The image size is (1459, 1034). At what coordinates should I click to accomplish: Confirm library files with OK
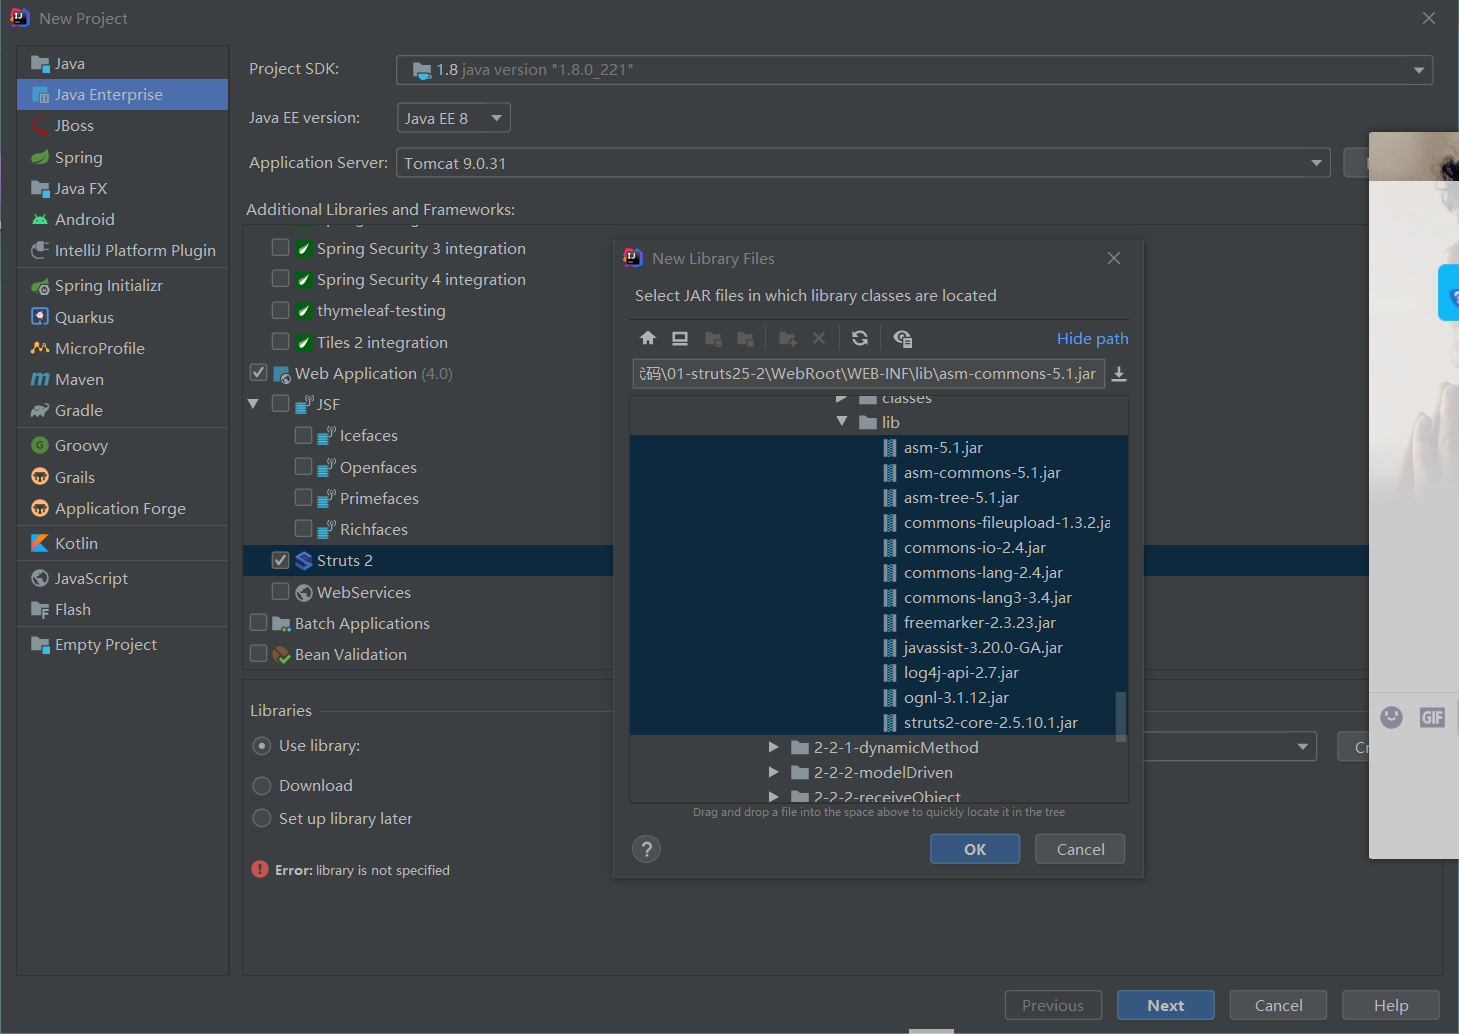click(x=975, y=849)
